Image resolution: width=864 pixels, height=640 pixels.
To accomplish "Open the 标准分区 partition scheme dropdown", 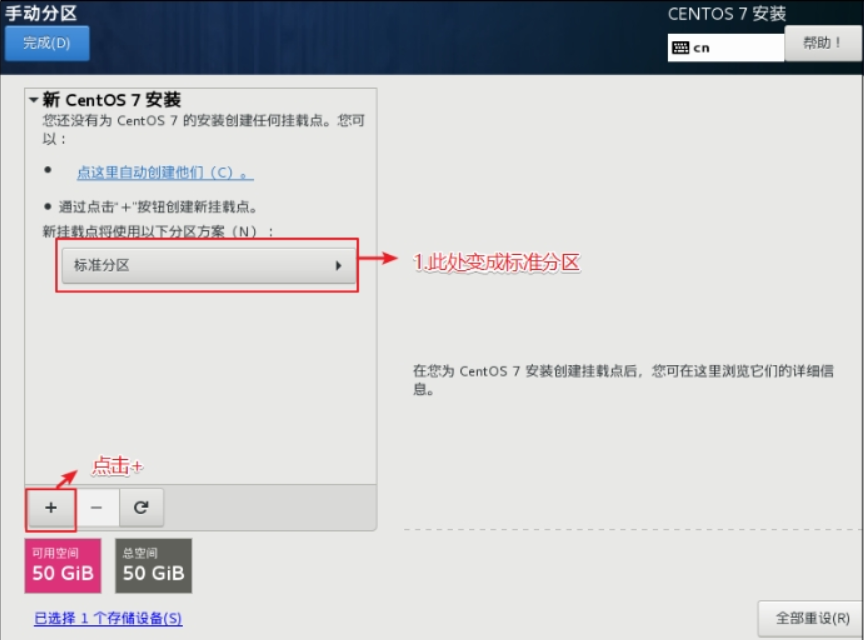I will tap(209, 265).
